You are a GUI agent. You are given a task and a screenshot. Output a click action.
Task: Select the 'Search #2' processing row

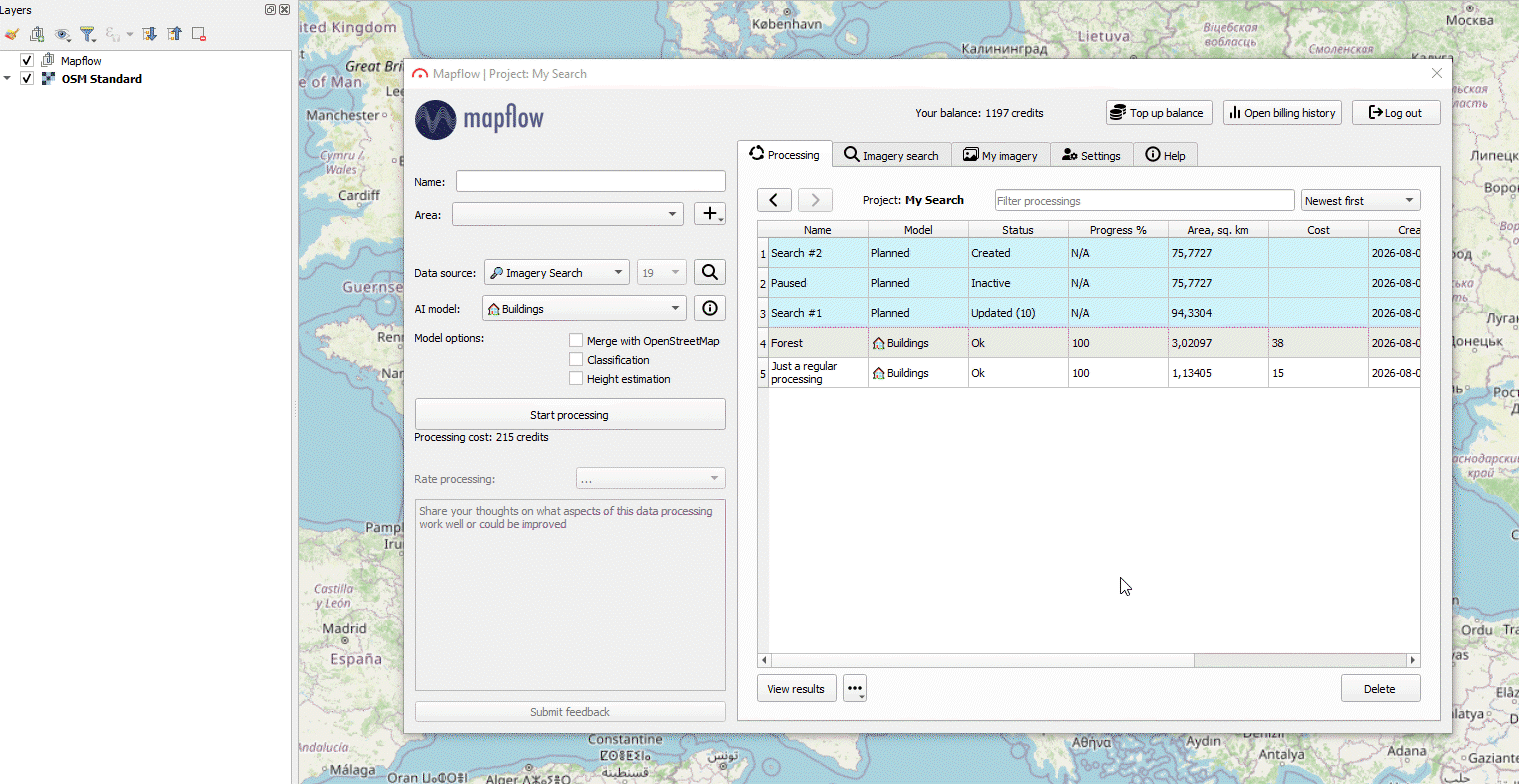[x=1089, y=253]
